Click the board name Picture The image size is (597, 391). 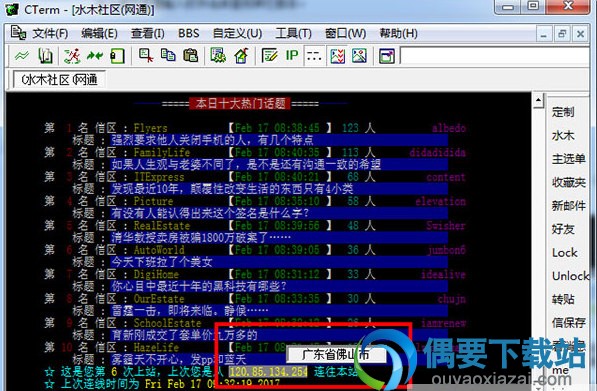tap(153, 201)
